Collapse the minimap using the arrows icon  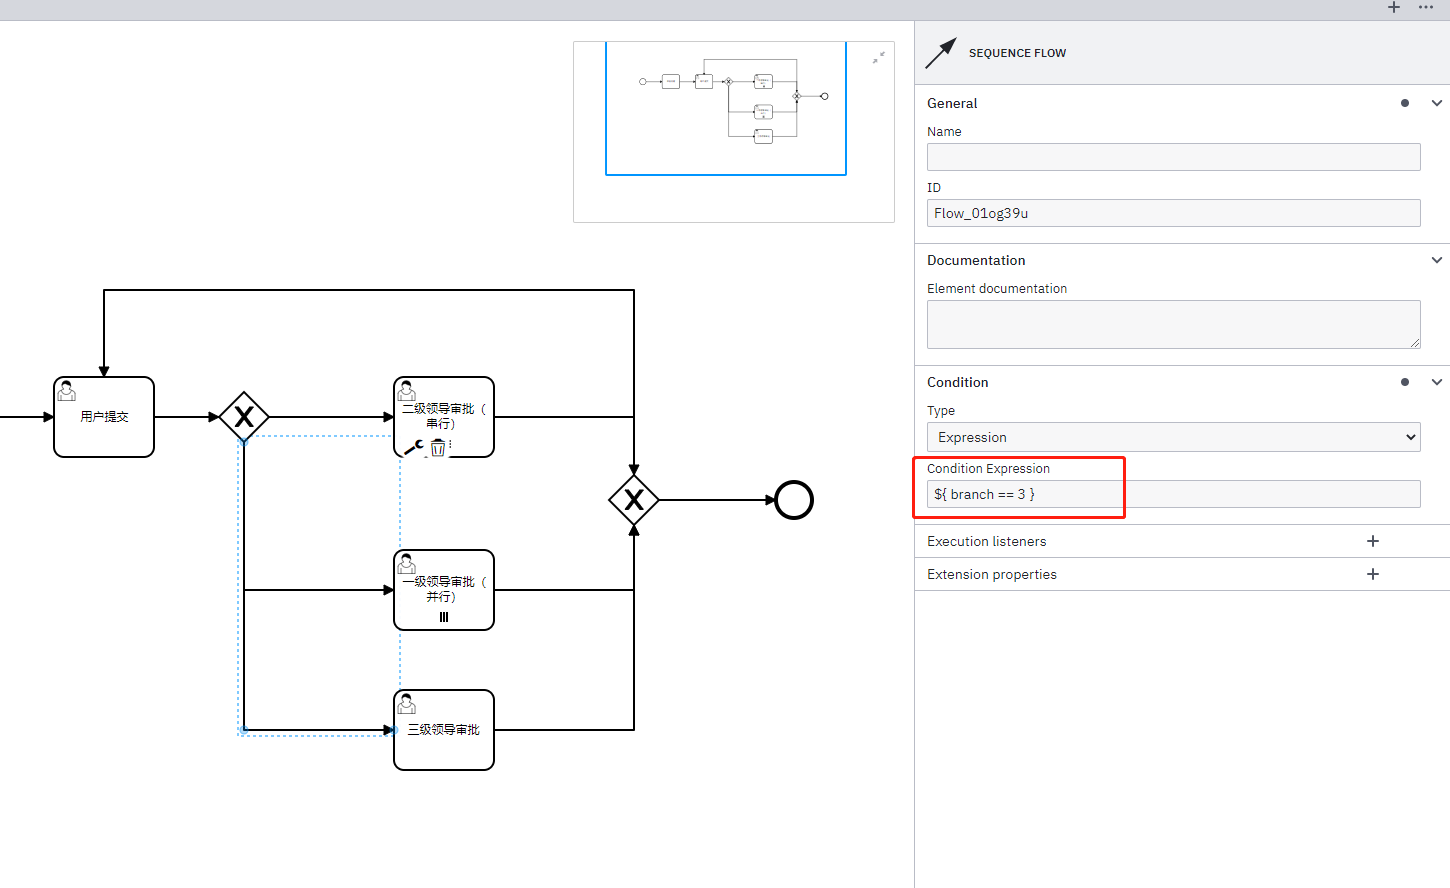click(878, 58)
